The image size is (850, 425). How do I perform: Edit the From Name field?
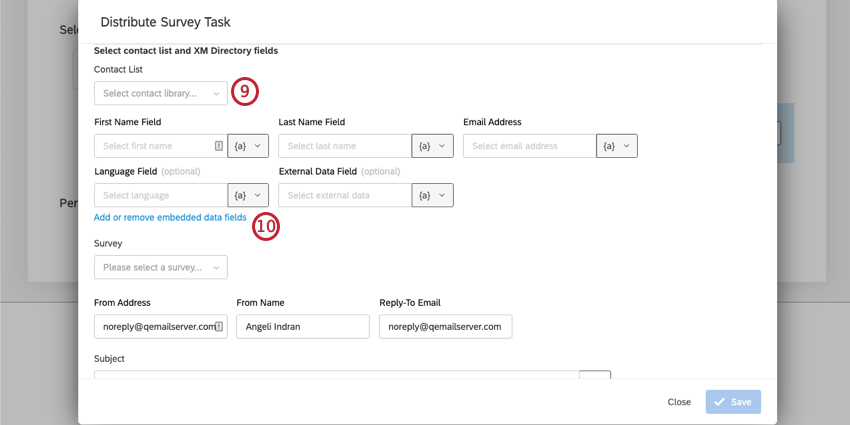click(x=302, y=327)
